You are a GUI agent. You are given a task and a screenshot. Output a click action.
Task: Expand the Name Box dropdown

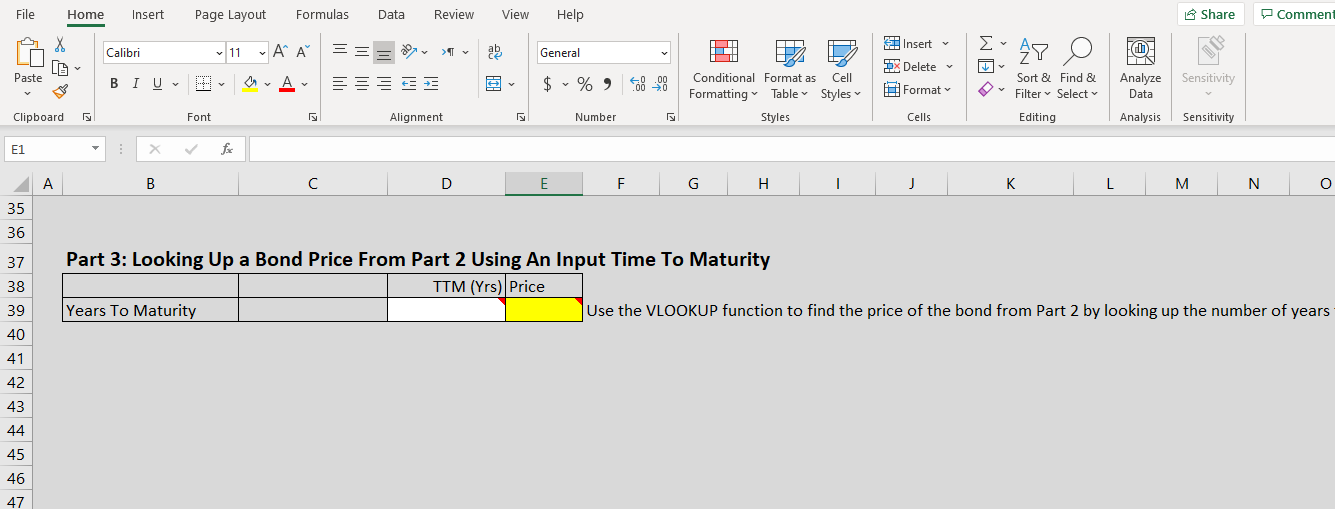click(95, 149)
